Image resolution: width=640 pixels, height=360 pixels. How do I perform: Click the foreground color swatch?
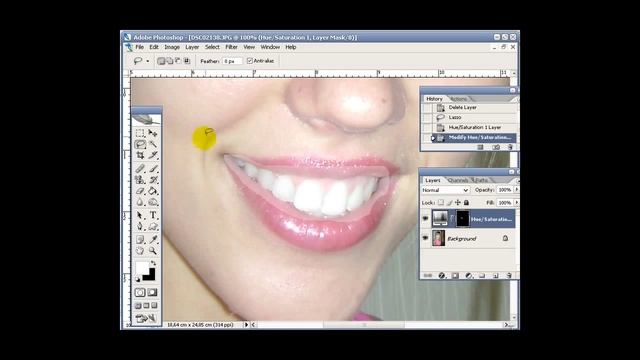[x=142, y=268]
